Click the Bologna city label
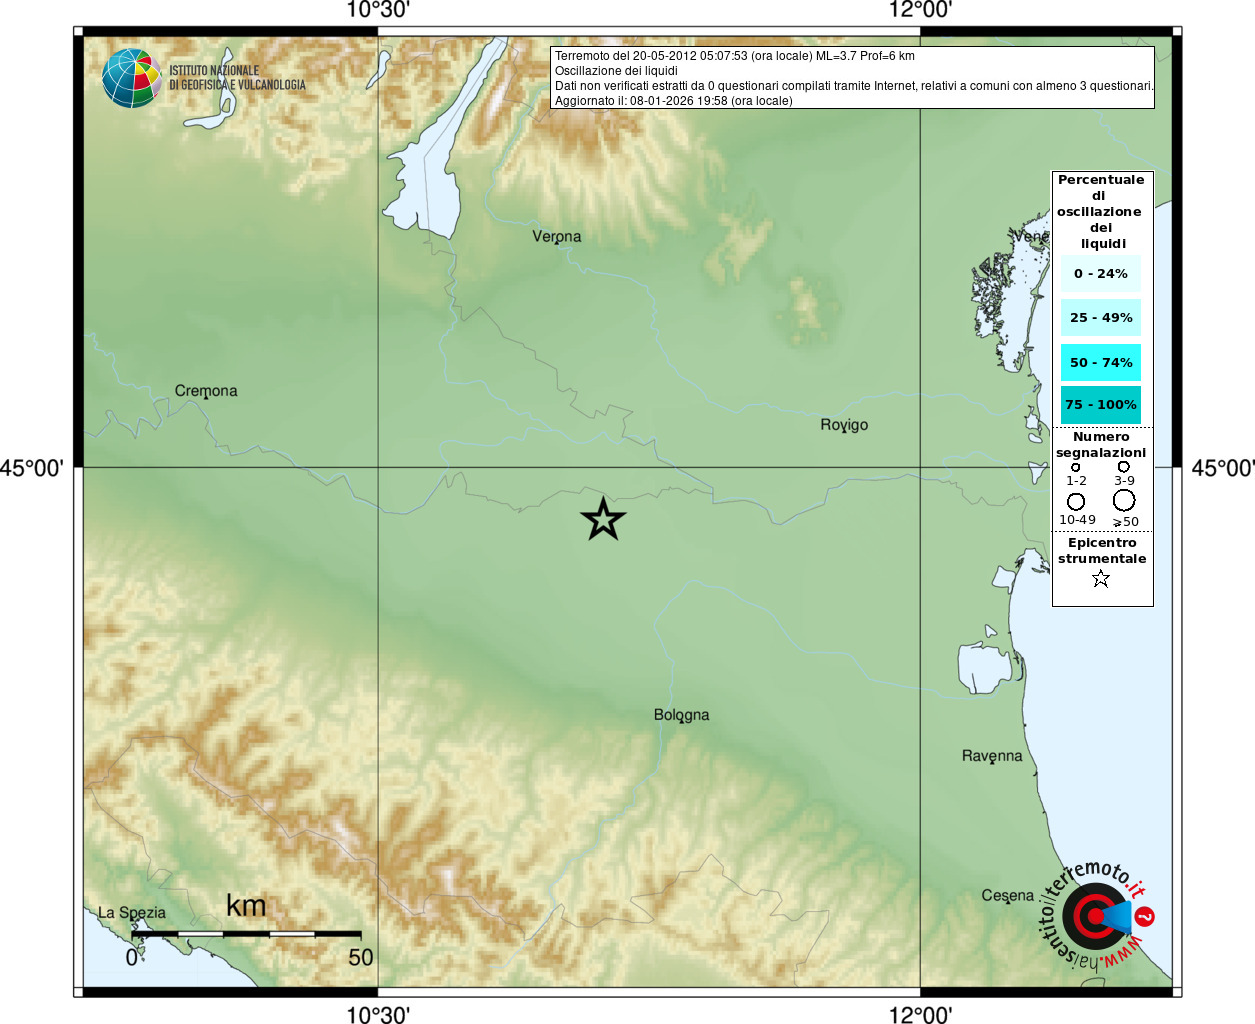The height and width of the screenshot is (1024, 1255). pos(682,715)
